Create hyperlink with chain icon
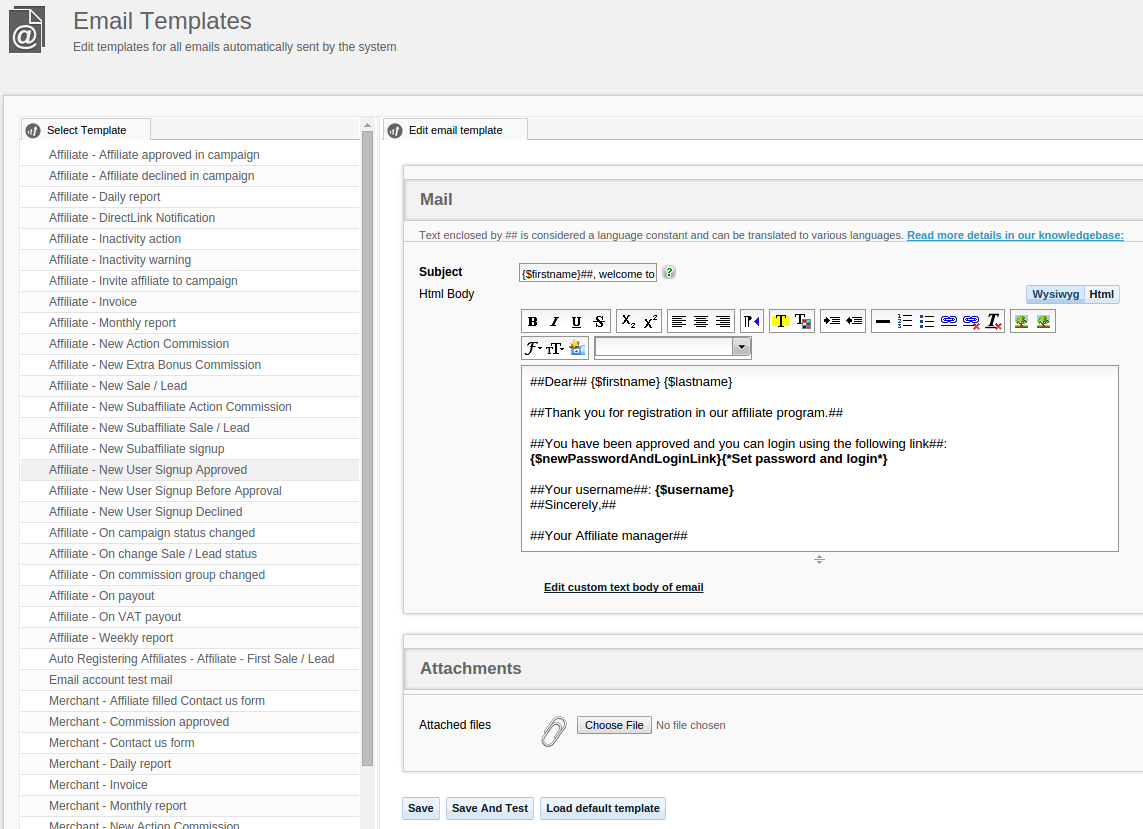 tap(949, 322)
